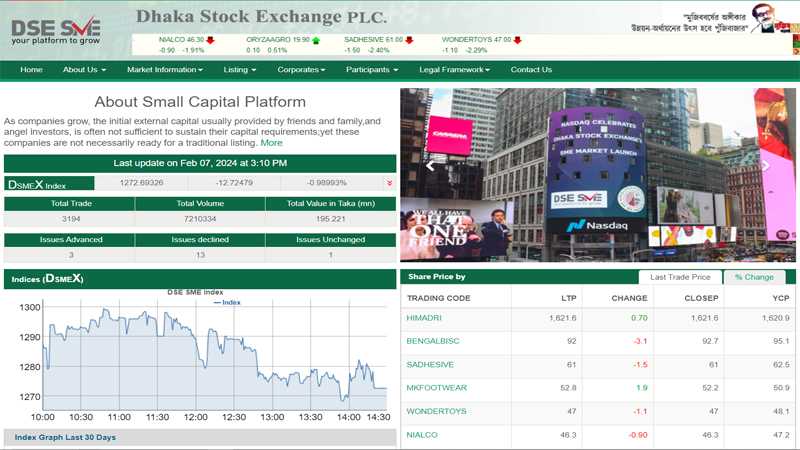Open the Legal Framework dropdown
Image resolution: width=800 pixels, height=450 pixels.
454,70
